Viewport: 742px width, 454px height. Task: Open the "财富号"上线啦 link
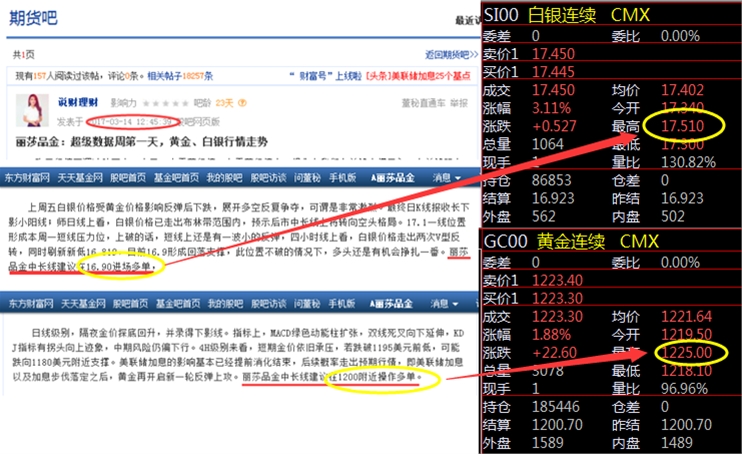click(325, 76)
